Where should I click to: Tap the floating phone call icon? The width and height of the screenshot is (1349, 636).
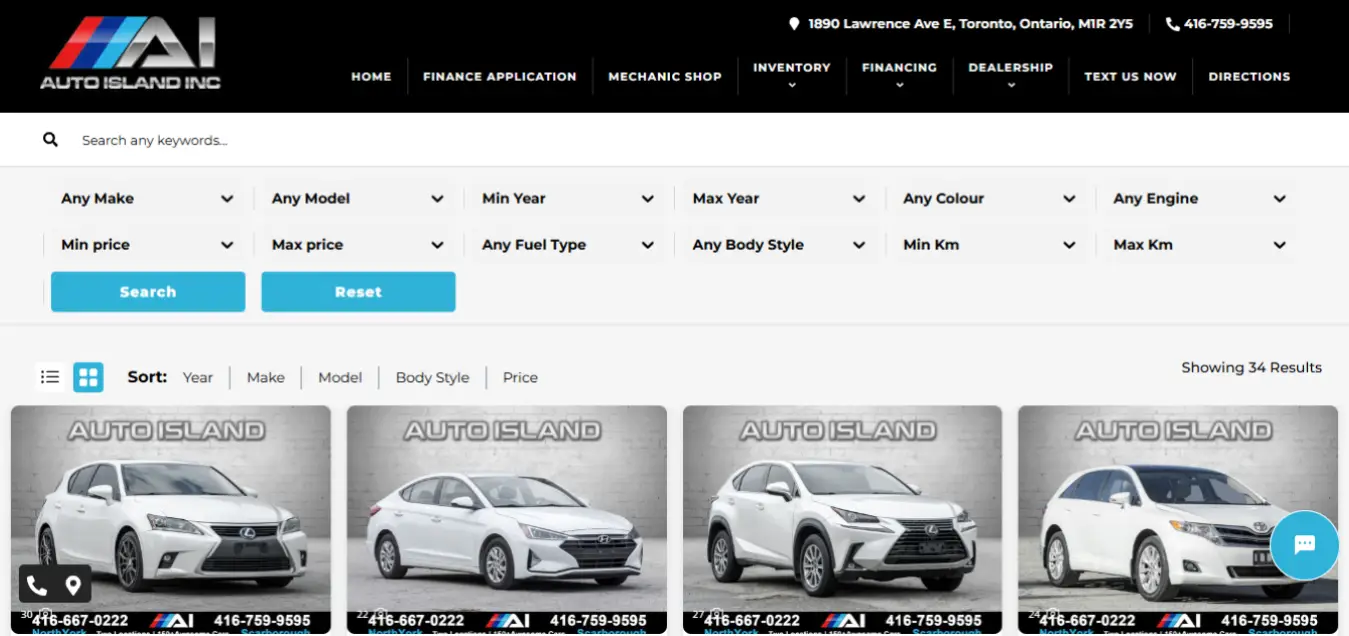(x=37, y=585)
